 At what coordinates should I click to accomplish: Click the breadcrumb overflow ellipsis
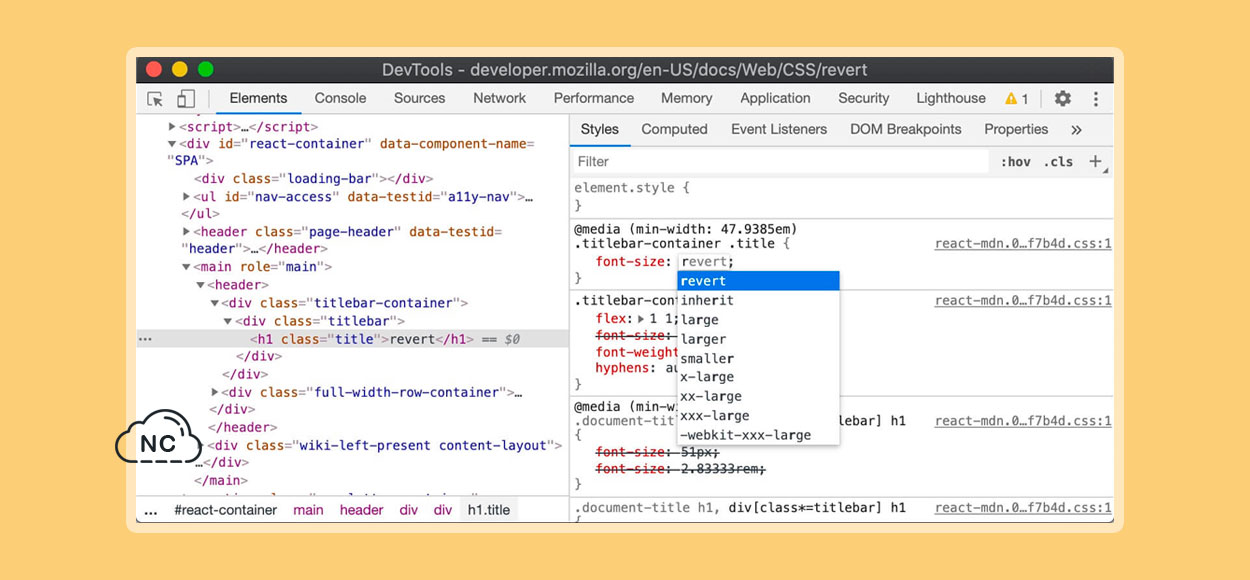point(151,510)
